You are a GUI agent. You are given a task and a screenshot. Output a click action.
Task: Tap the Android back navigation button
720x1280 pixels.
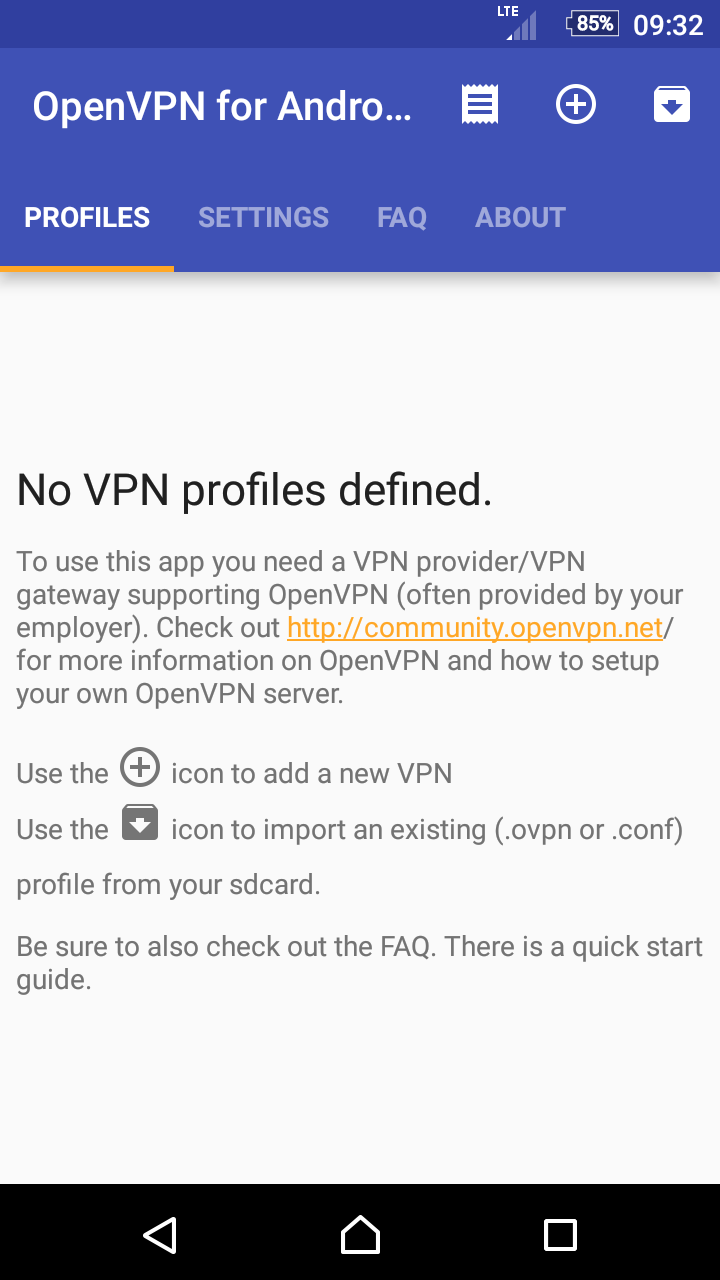click(x=160, y=1235)
